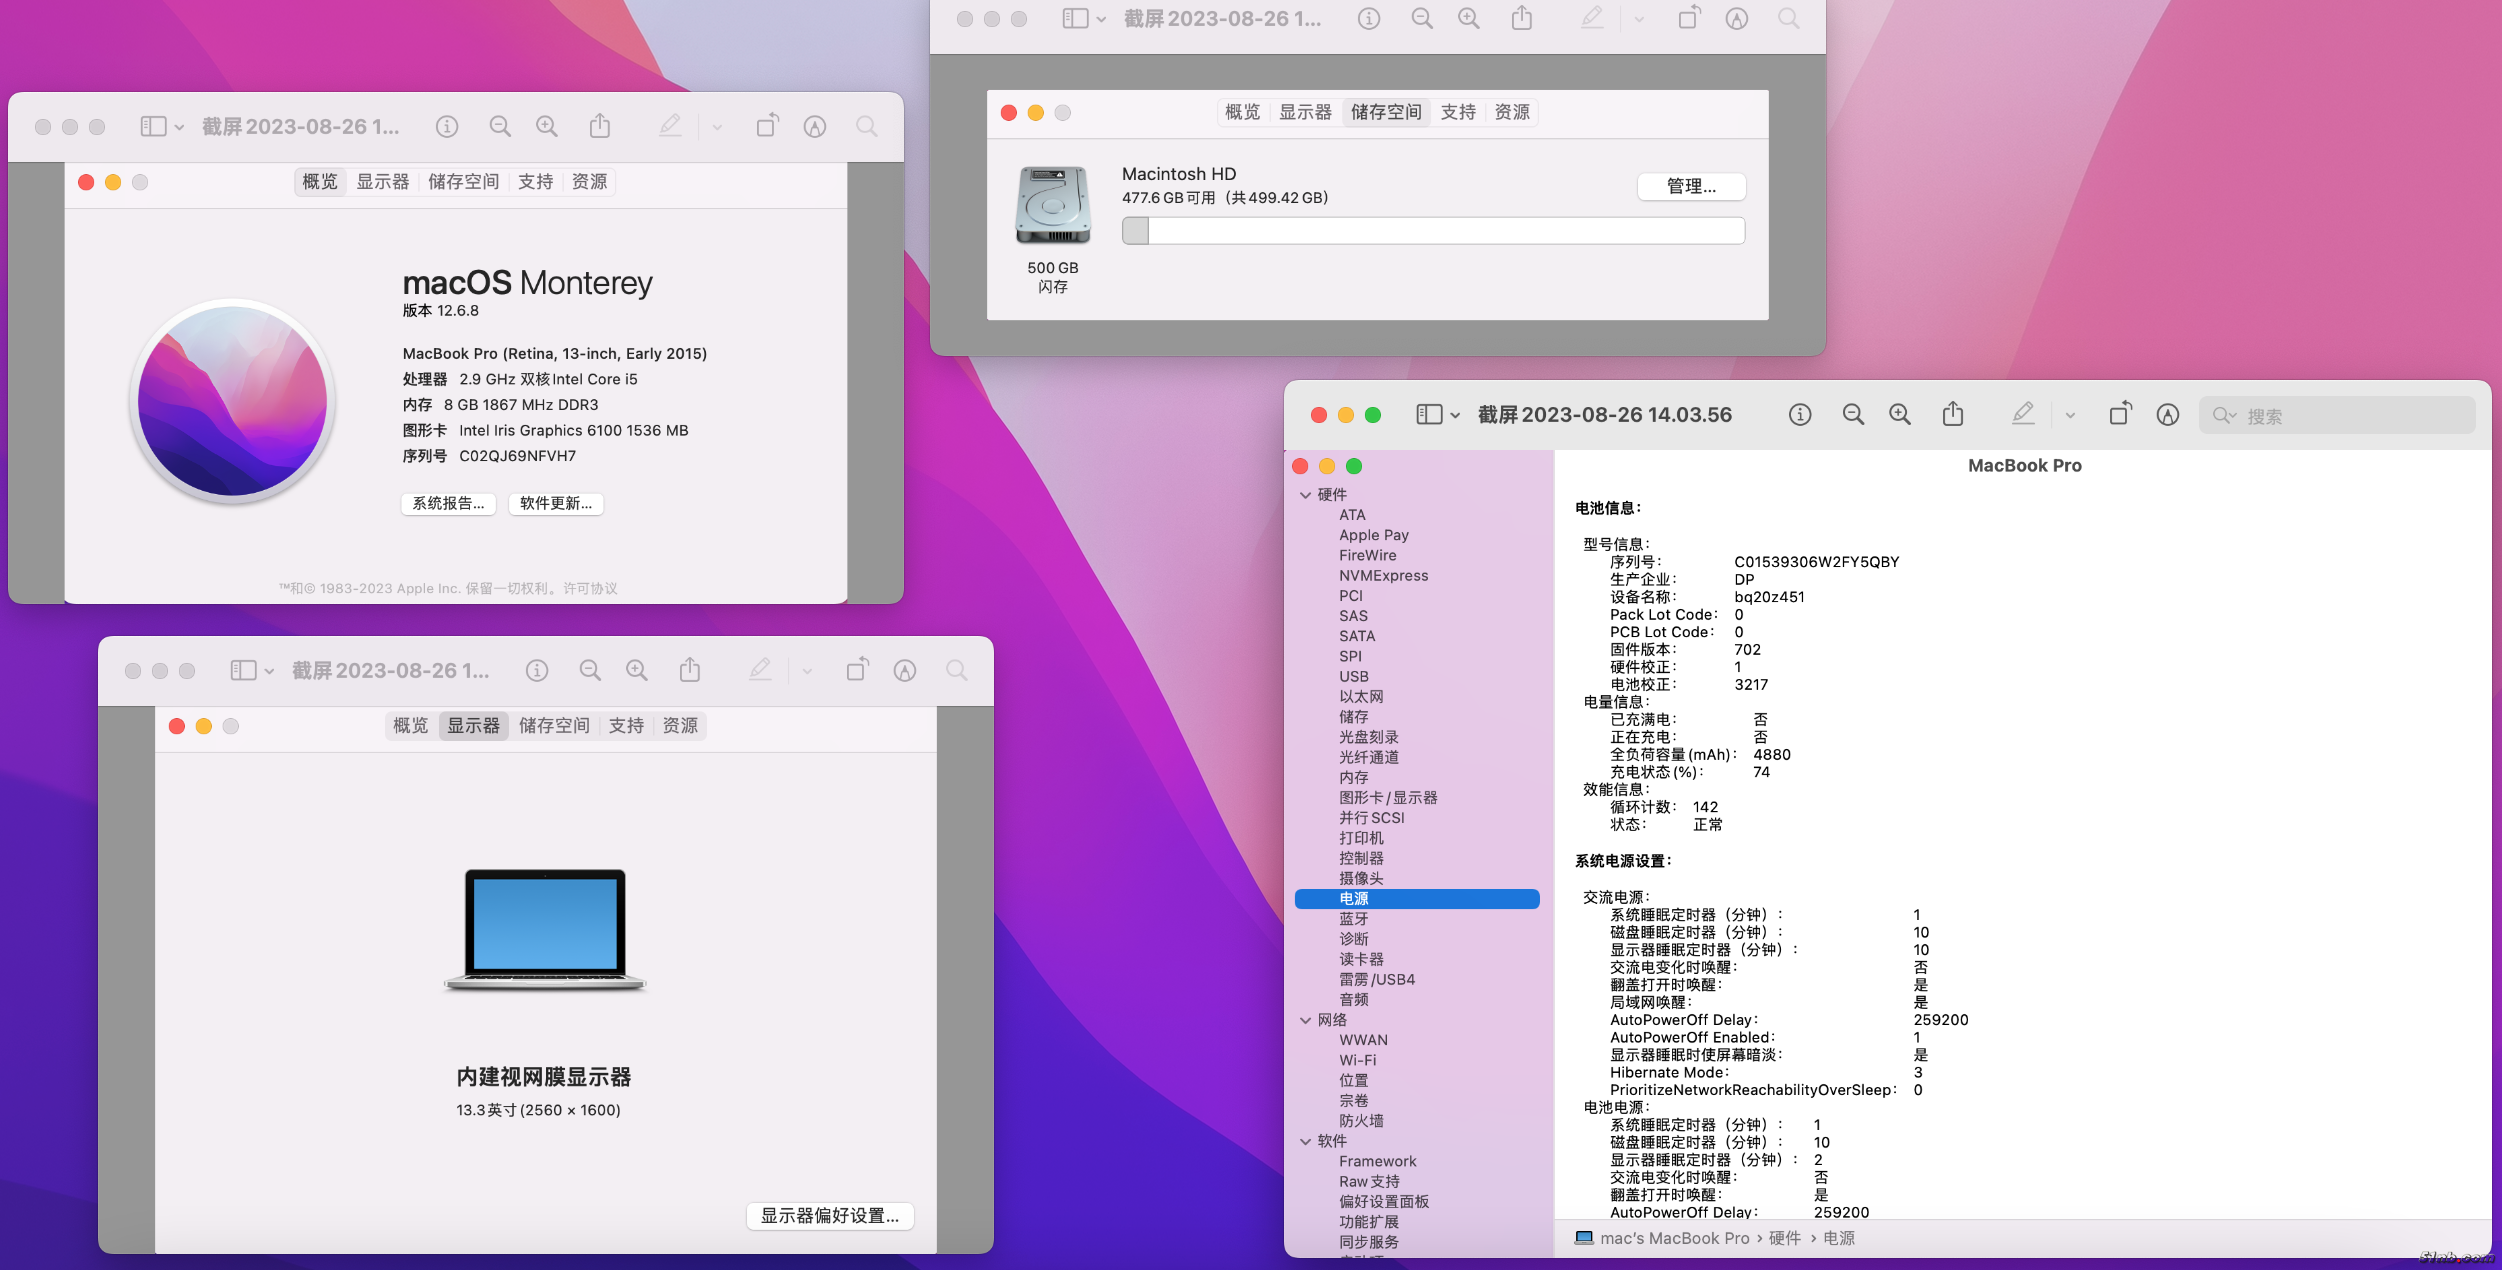Search magnifier icon in the macOS Monterey overview window
The image size is (2502, 1270).
pos(867,127)
